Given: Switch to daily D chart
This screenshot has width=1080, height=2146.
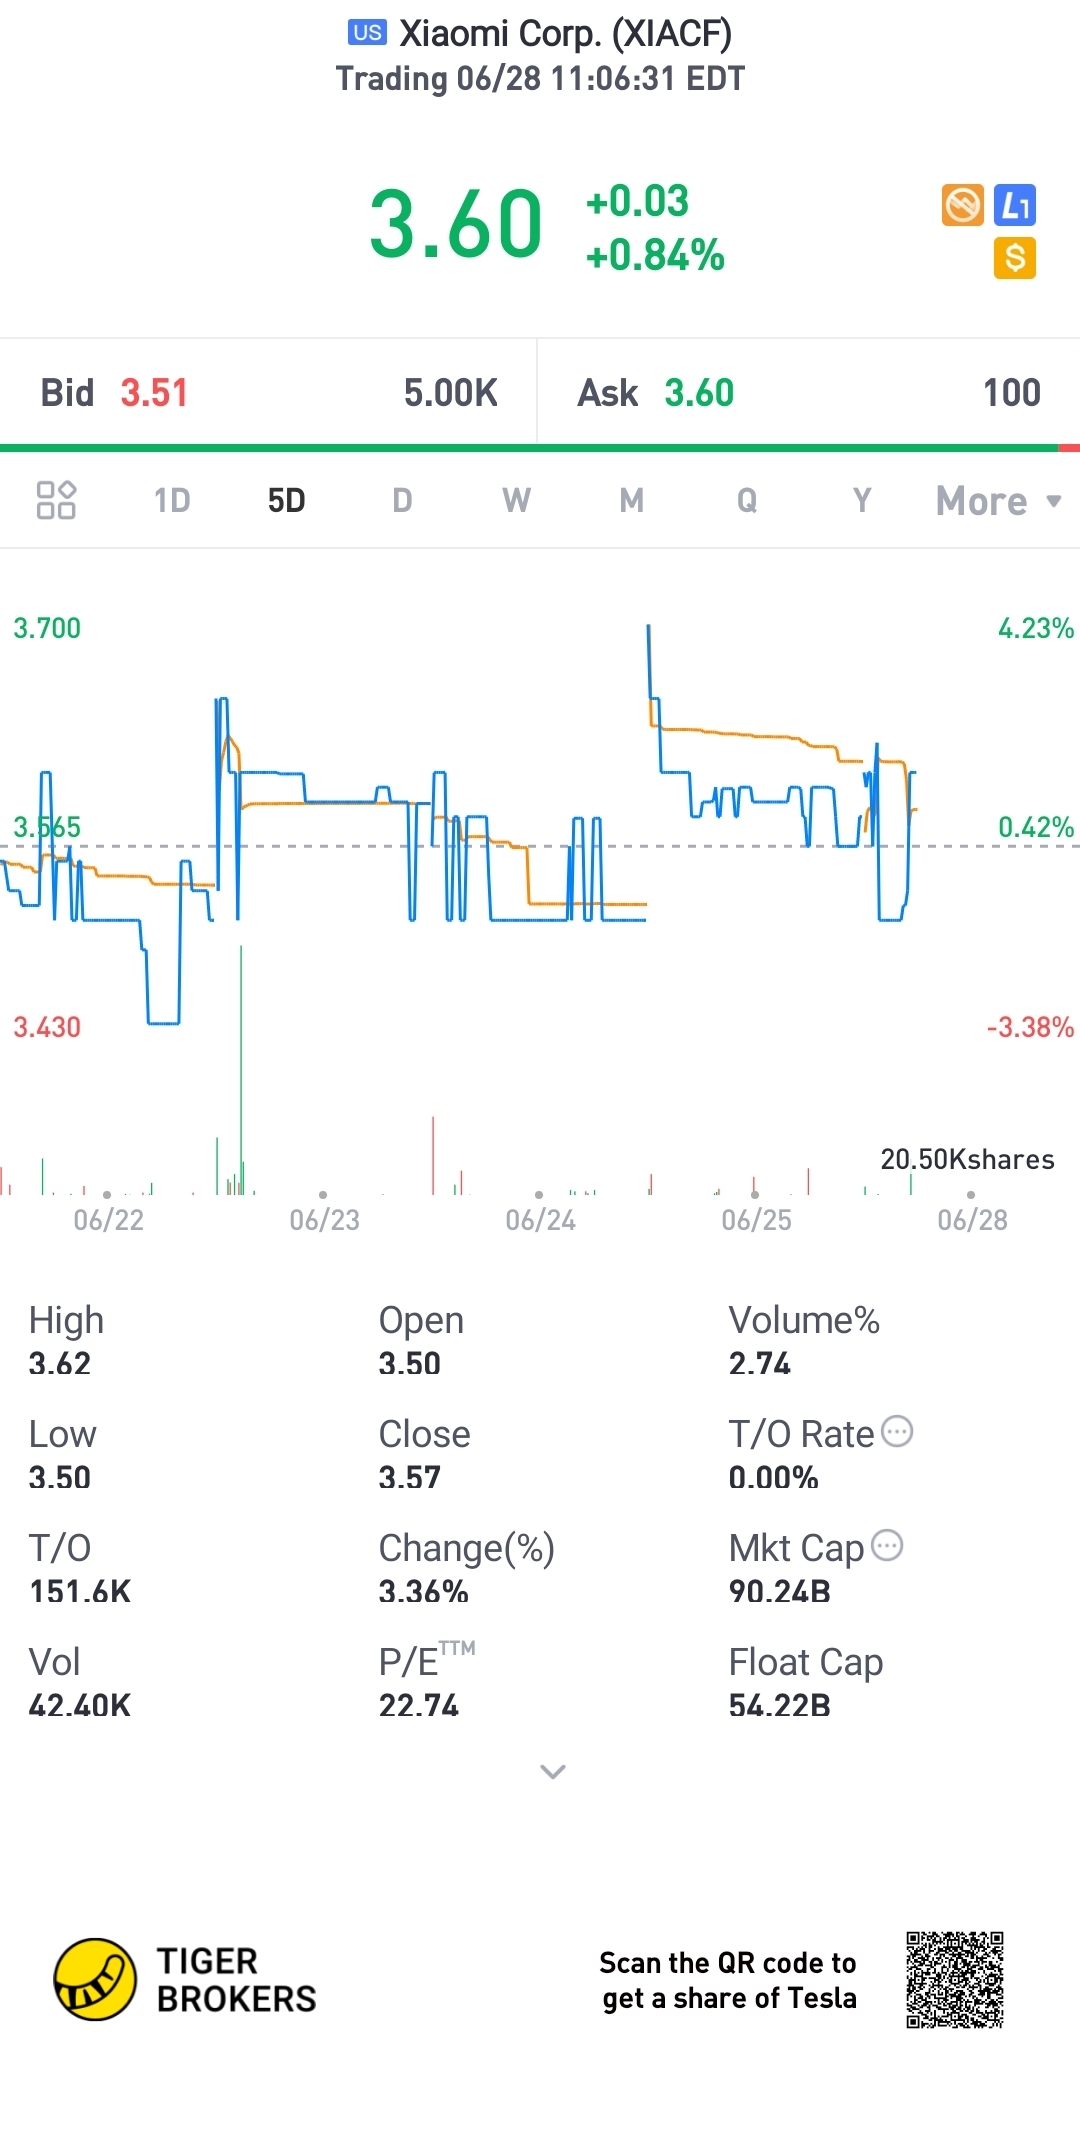Looking at the screenshot, I should click(x=402, y=500).
